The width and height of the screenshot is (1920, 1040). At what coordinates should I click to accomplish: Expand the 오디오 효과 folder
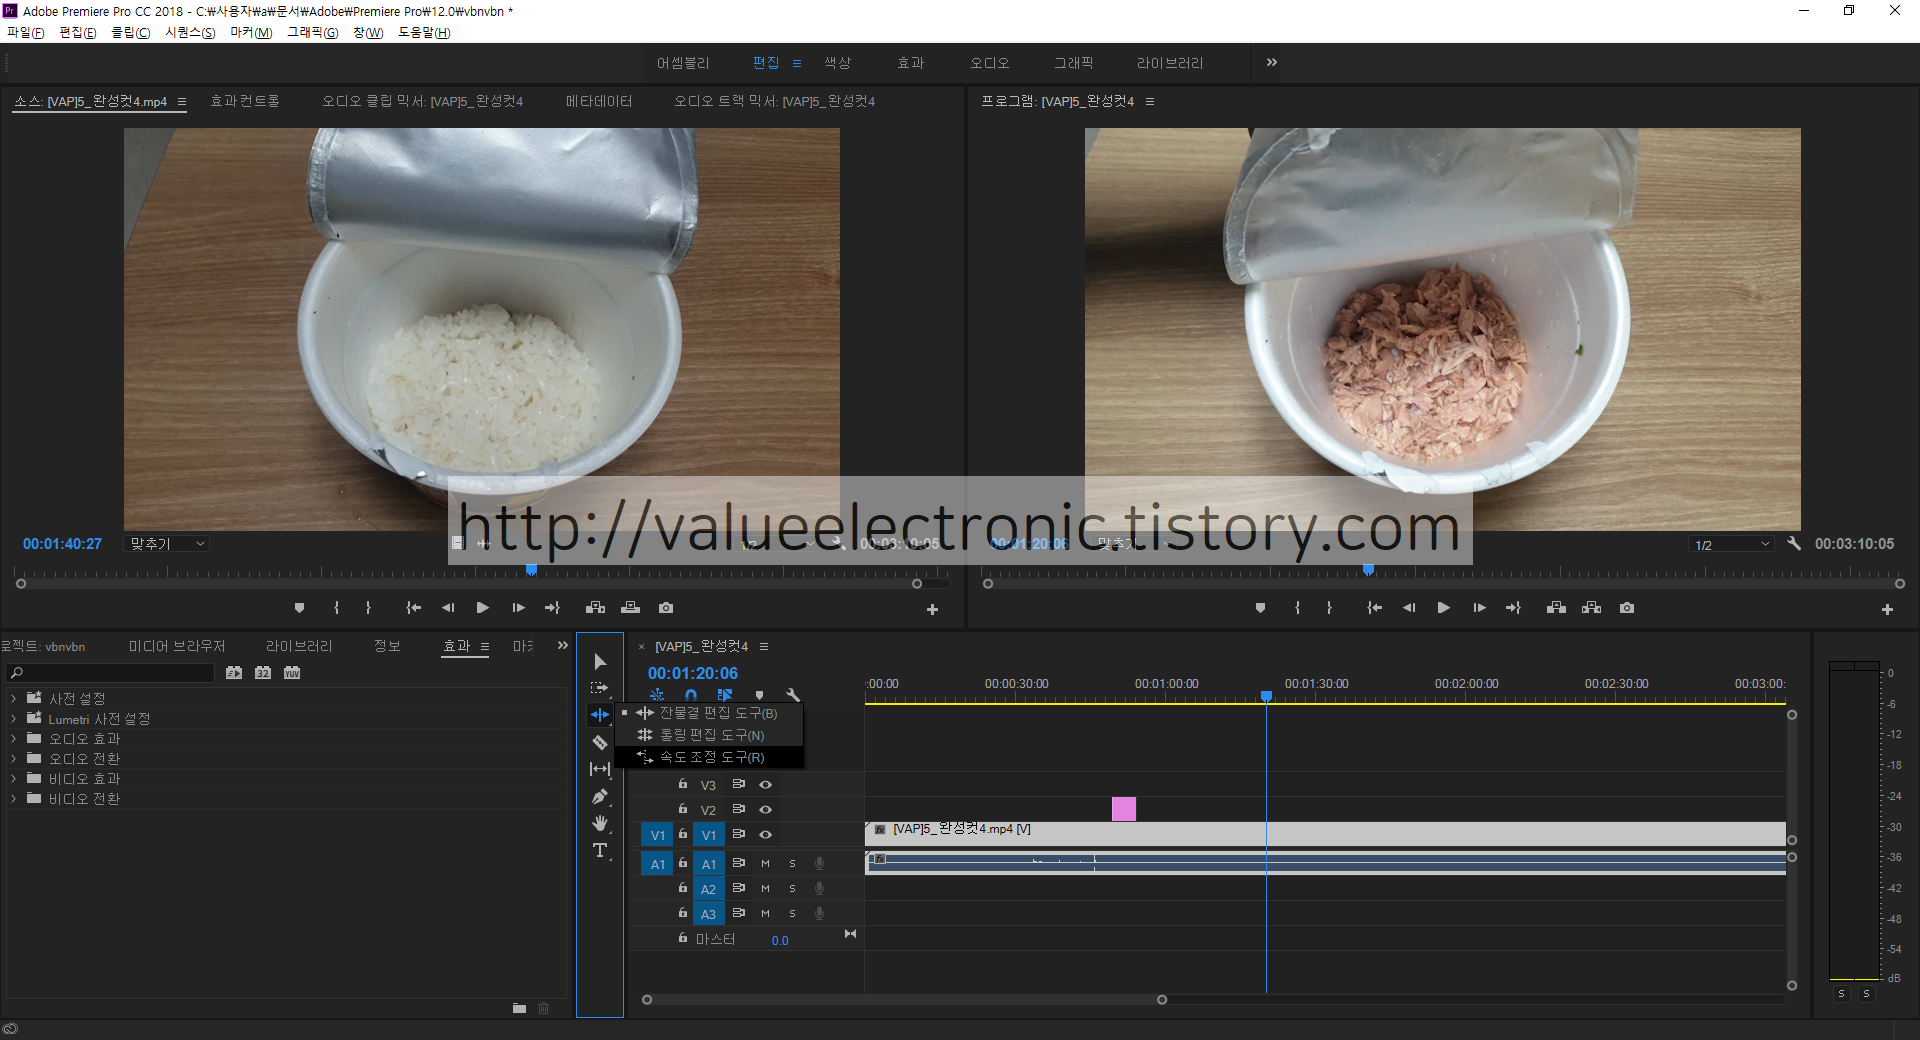tap(13, 738)
